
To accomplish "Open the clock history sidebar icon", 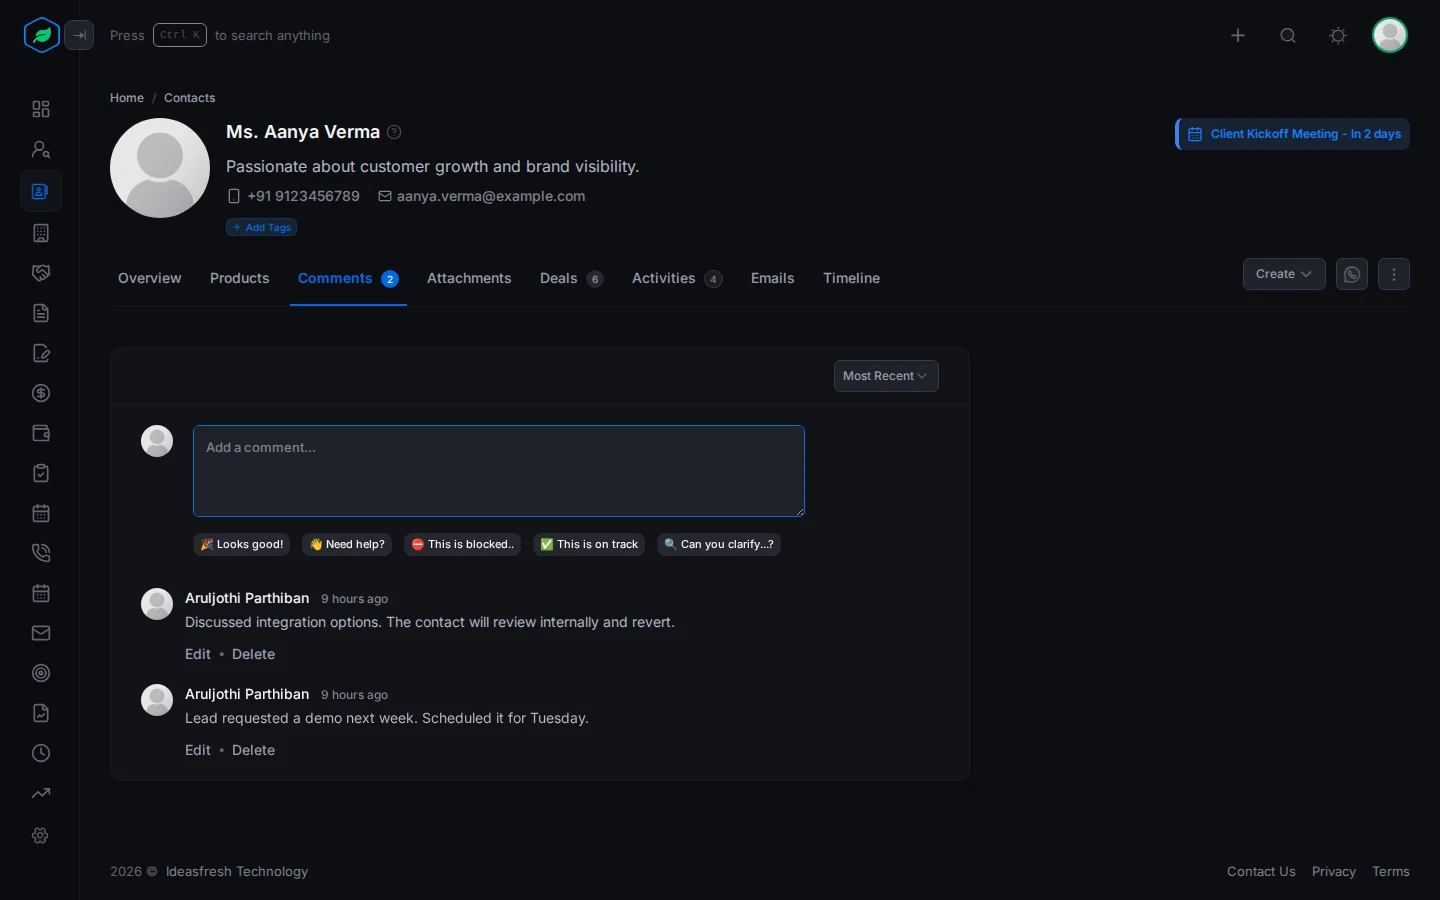I will [x=41, y=753].
